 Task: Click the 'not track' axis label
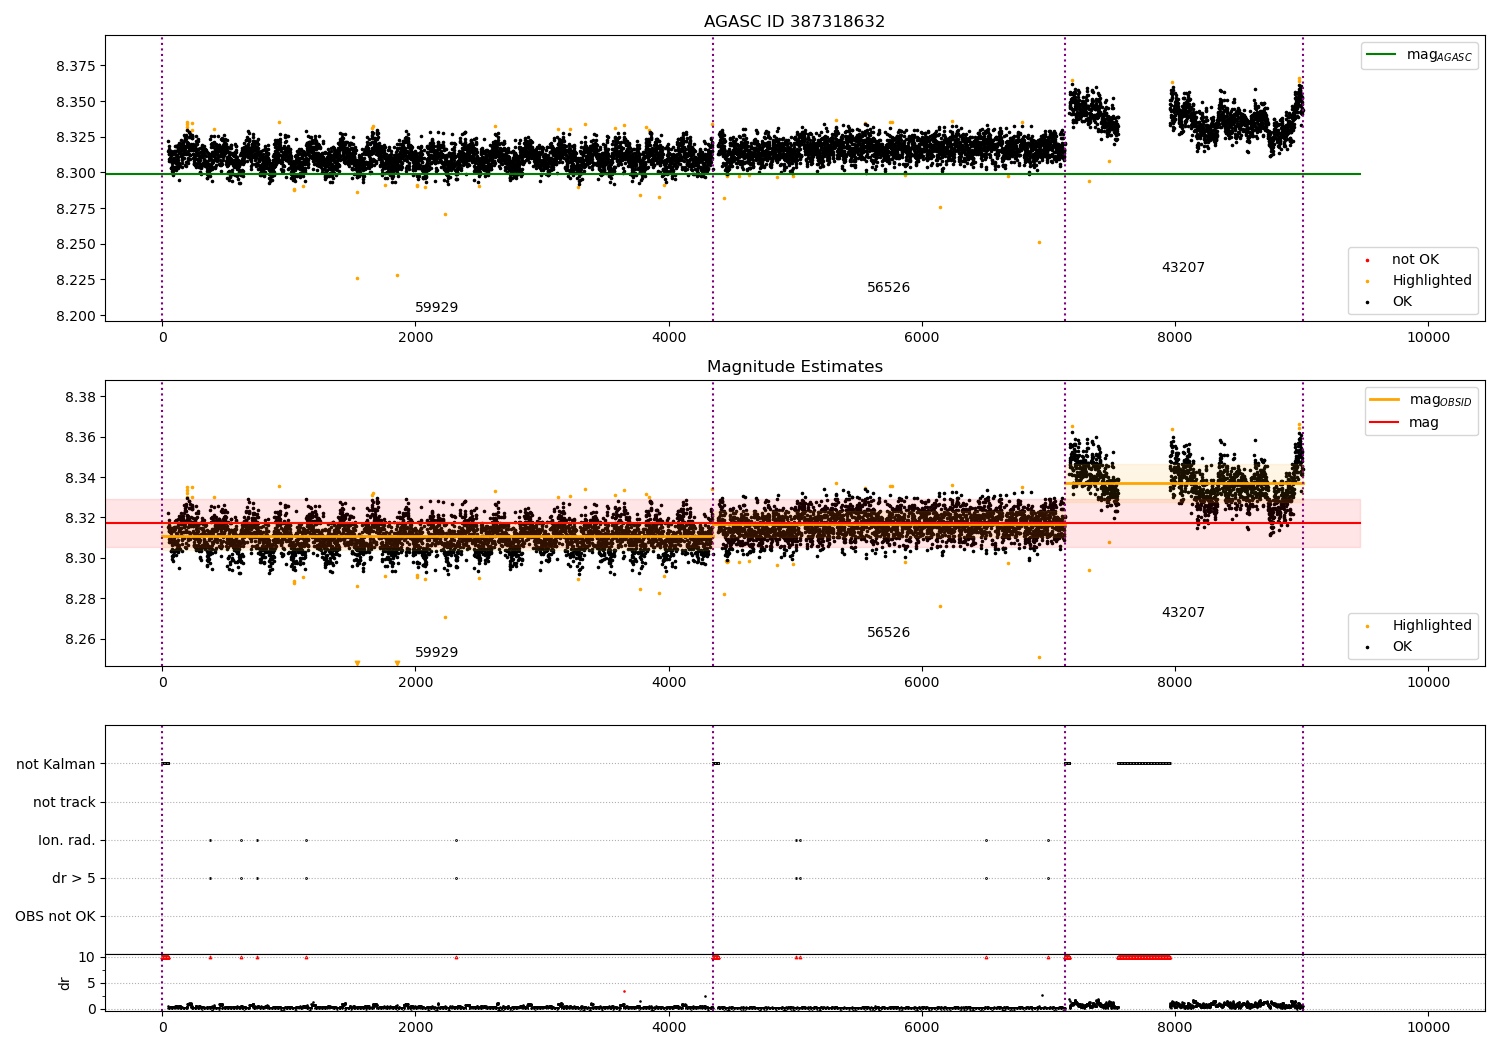coord(64,803)
